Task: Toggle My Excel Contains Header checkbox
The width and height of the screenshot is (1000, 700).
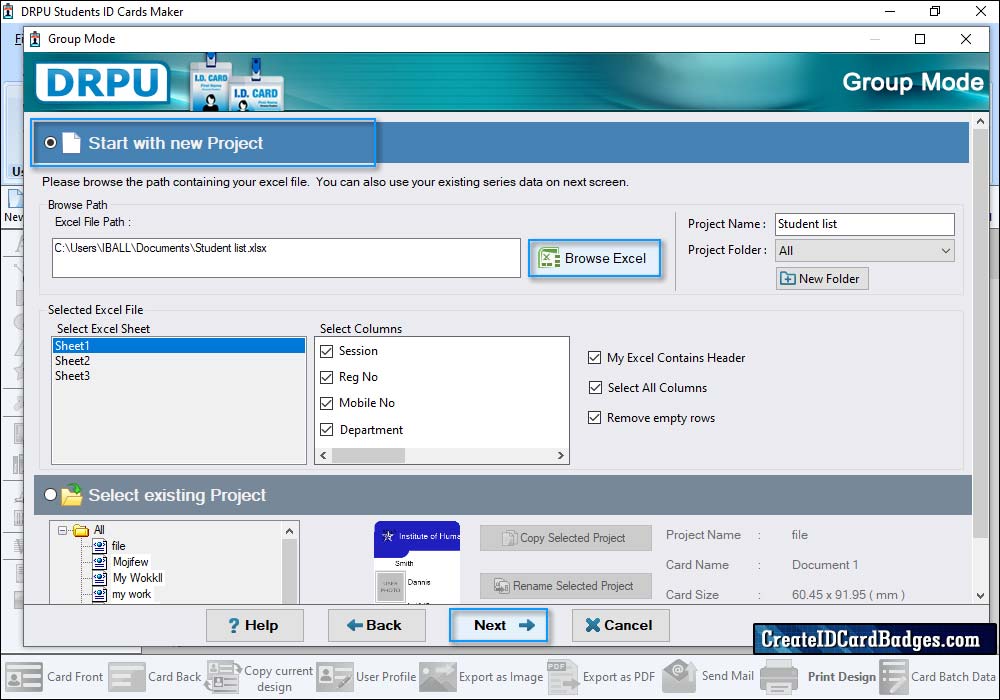Action: coord(594,358)
